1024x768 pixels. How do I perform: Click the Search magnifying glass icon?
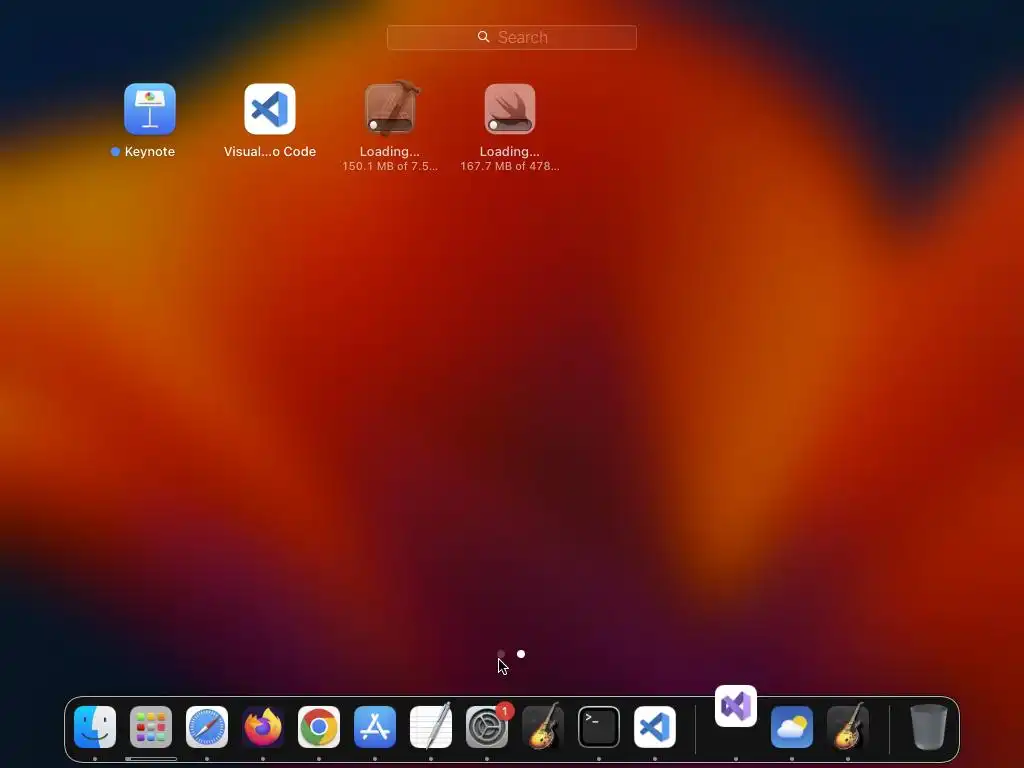pos(483,37)
